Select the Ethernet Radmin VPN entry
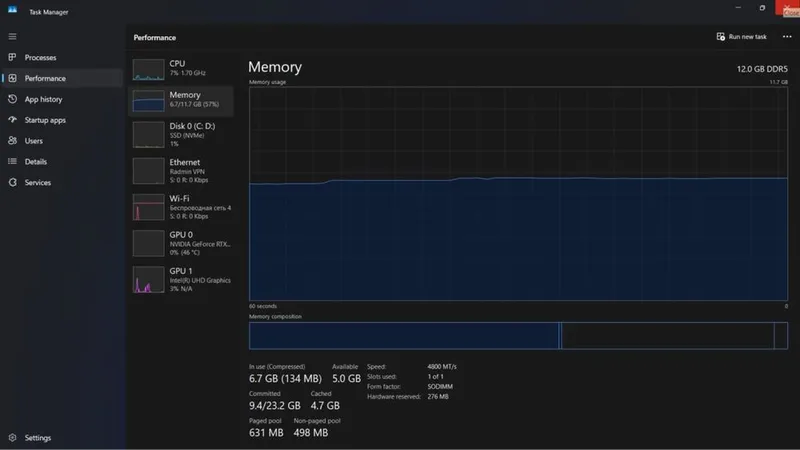This screenshot has width=800, height=450. [x=181, y=171]
